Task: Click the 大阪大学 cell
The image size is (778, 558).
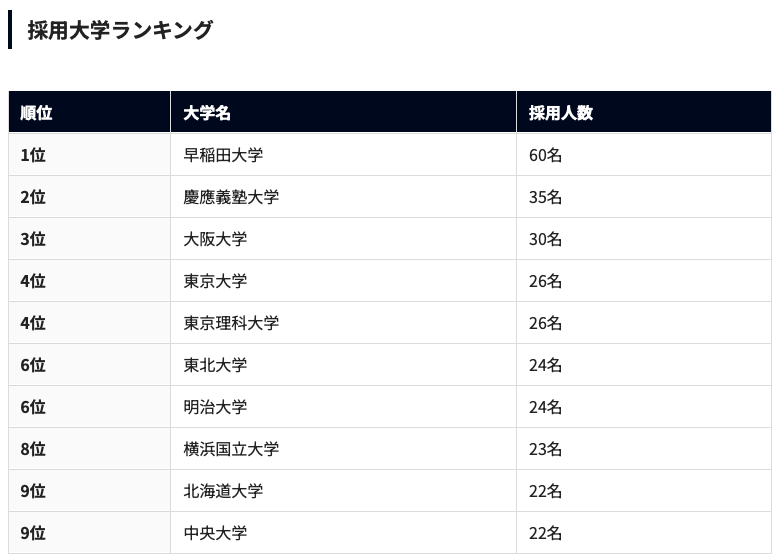Action: point(343,239)
